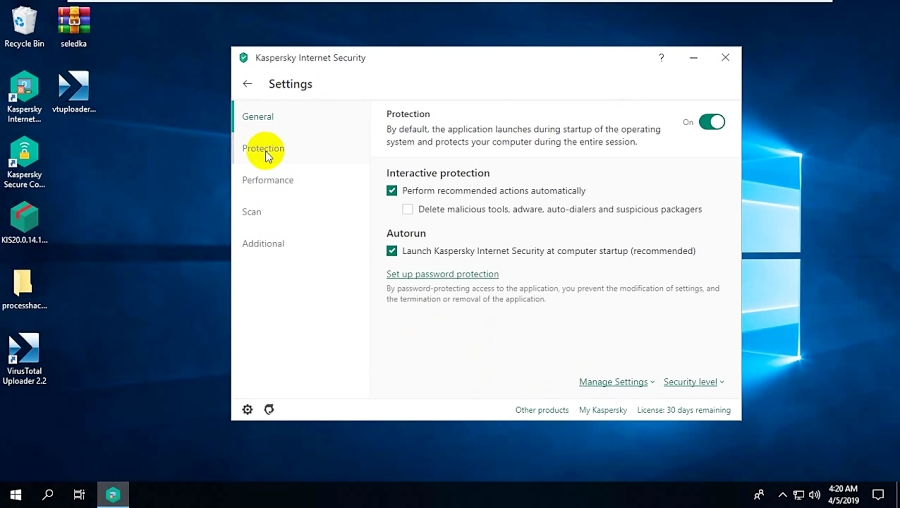This screenshot has width=900, height=508.
Task: Launch Kaspersky Internet Security desktop shortcut
Action: coord(24,96)
